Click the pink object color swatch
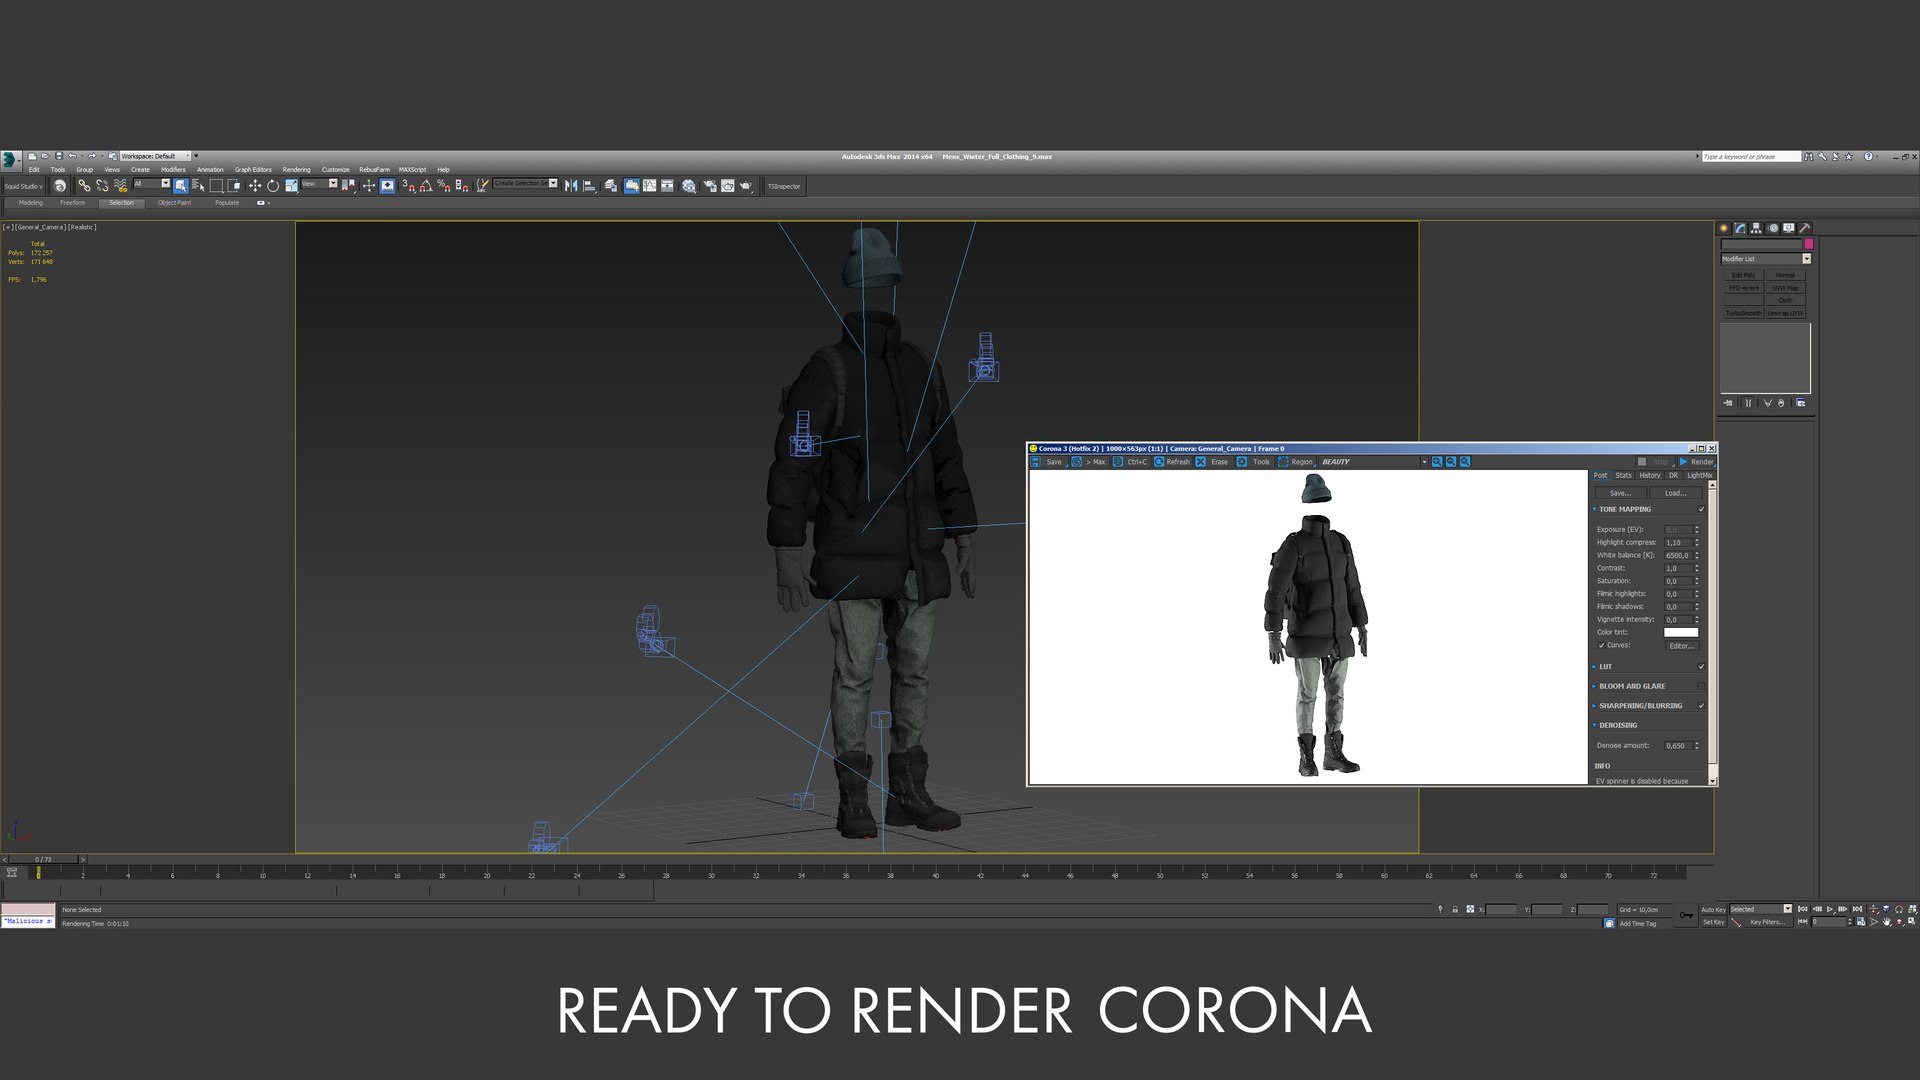The image size is (1920, 1080). coord(1808,244)
